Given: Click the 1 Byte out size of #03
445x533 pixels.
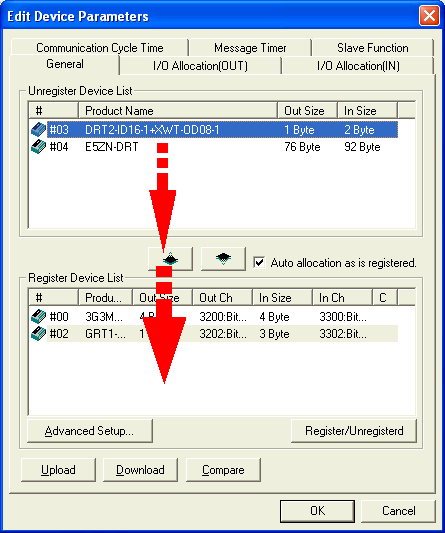Looking at the screenshot, I should (299, 130).
